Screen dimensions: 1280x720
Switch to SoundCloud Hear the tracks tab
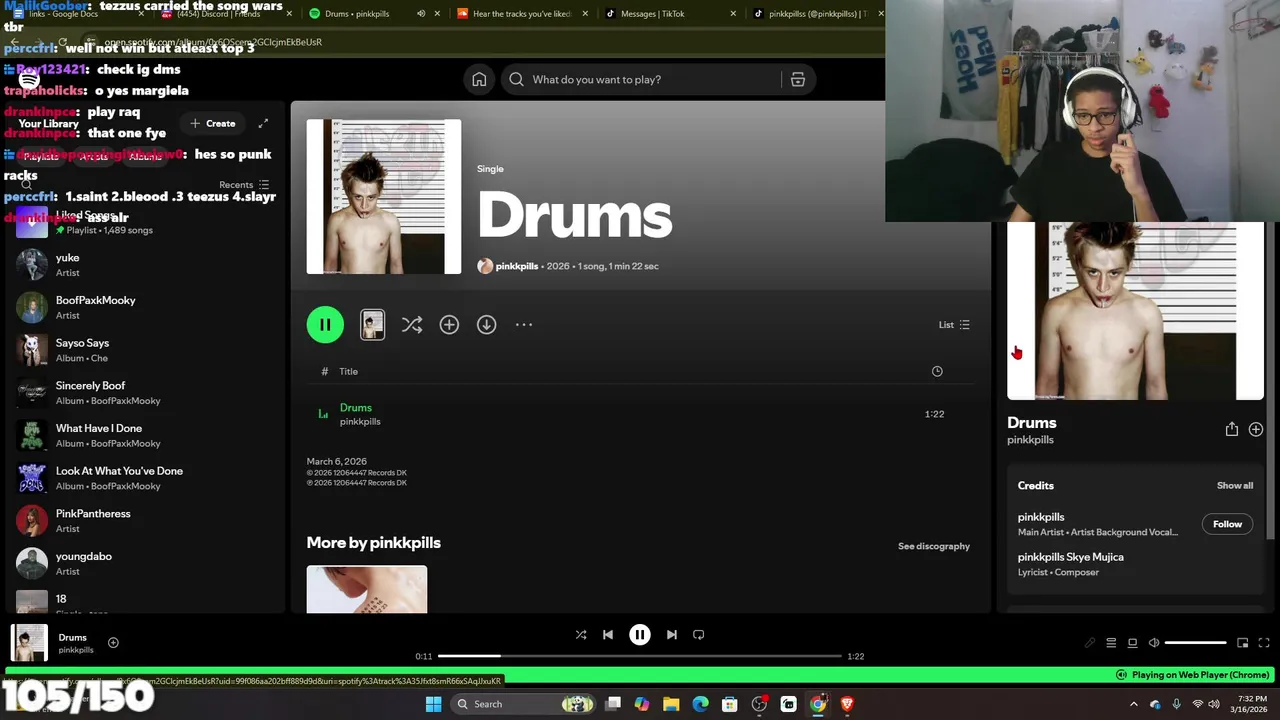tap(522, 14)
